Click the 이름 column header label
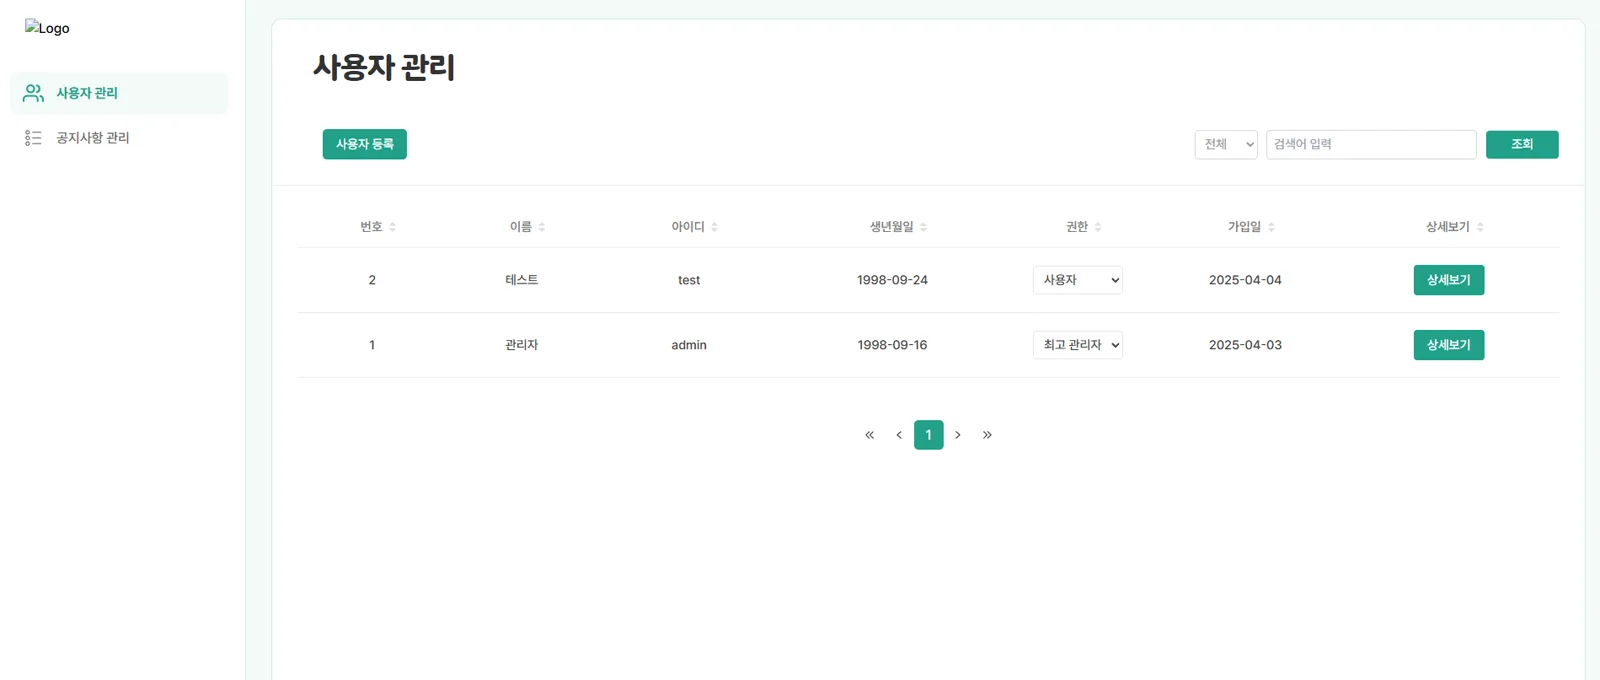Image resolution: width=1600 pixels, height=680 pixels. click(x=521, y=227)
